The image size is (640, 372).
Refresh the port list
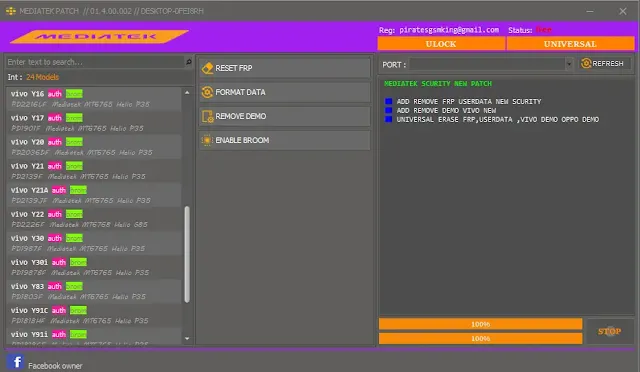(604, 63)
